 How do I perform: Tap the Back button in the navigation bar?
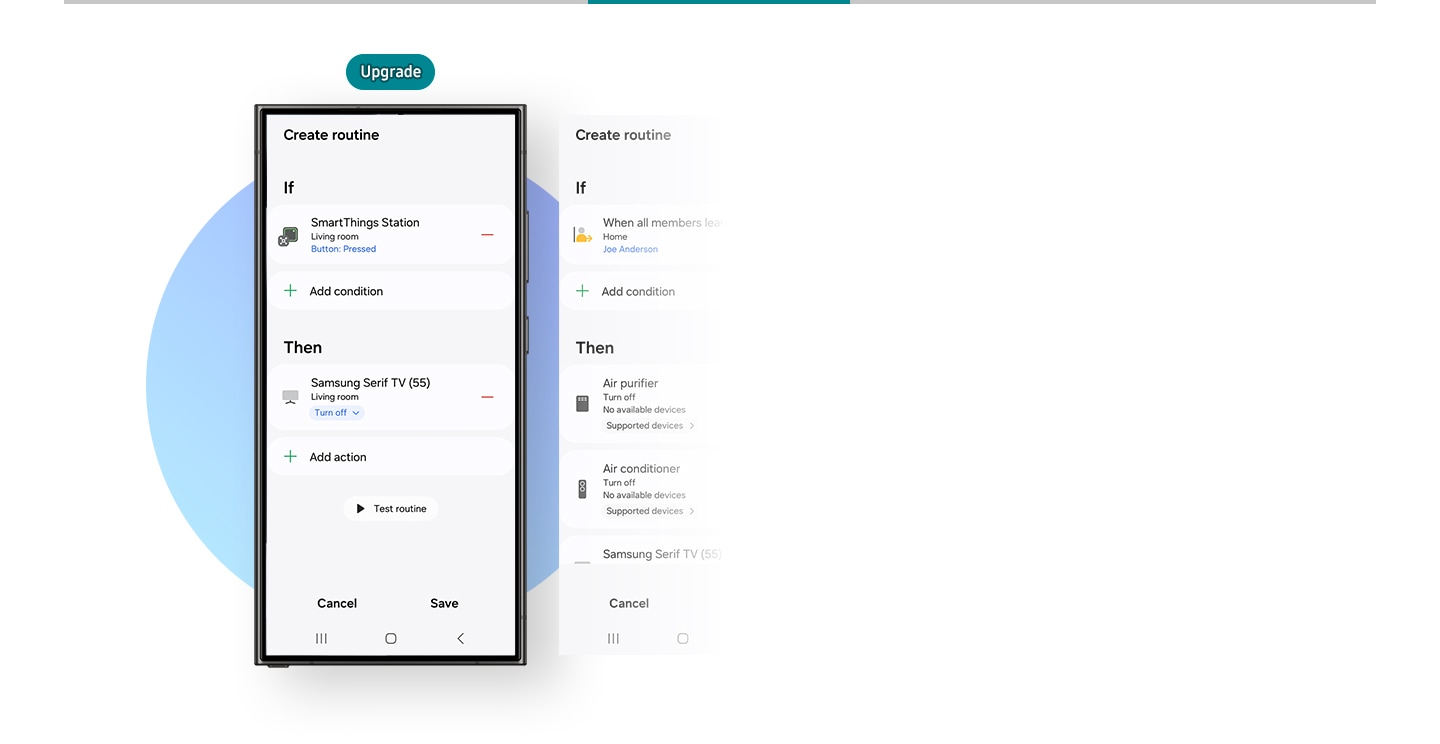(x=460, y=638)
